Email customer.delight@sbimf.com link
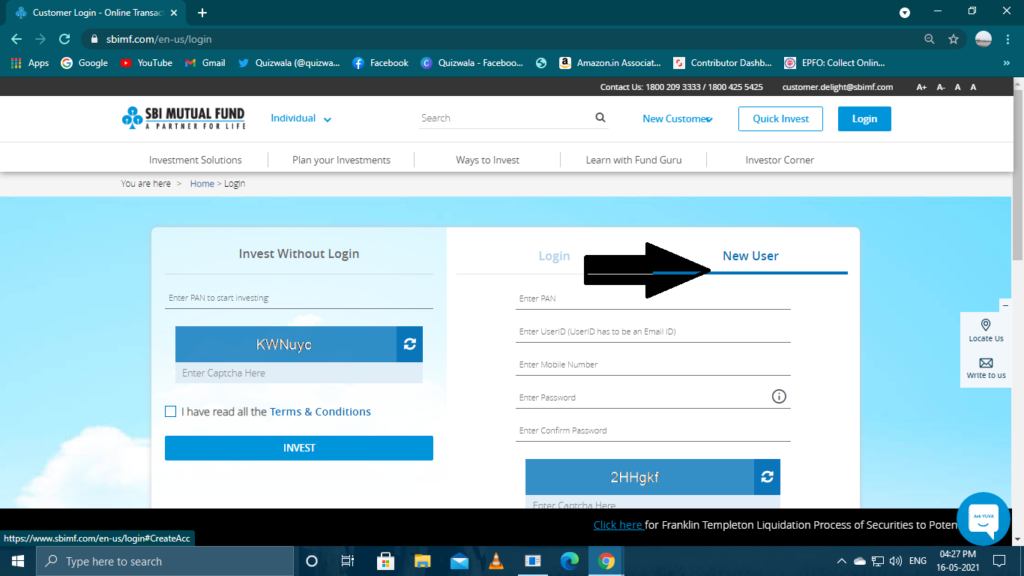1024x576 pixels. pos(837,87)
